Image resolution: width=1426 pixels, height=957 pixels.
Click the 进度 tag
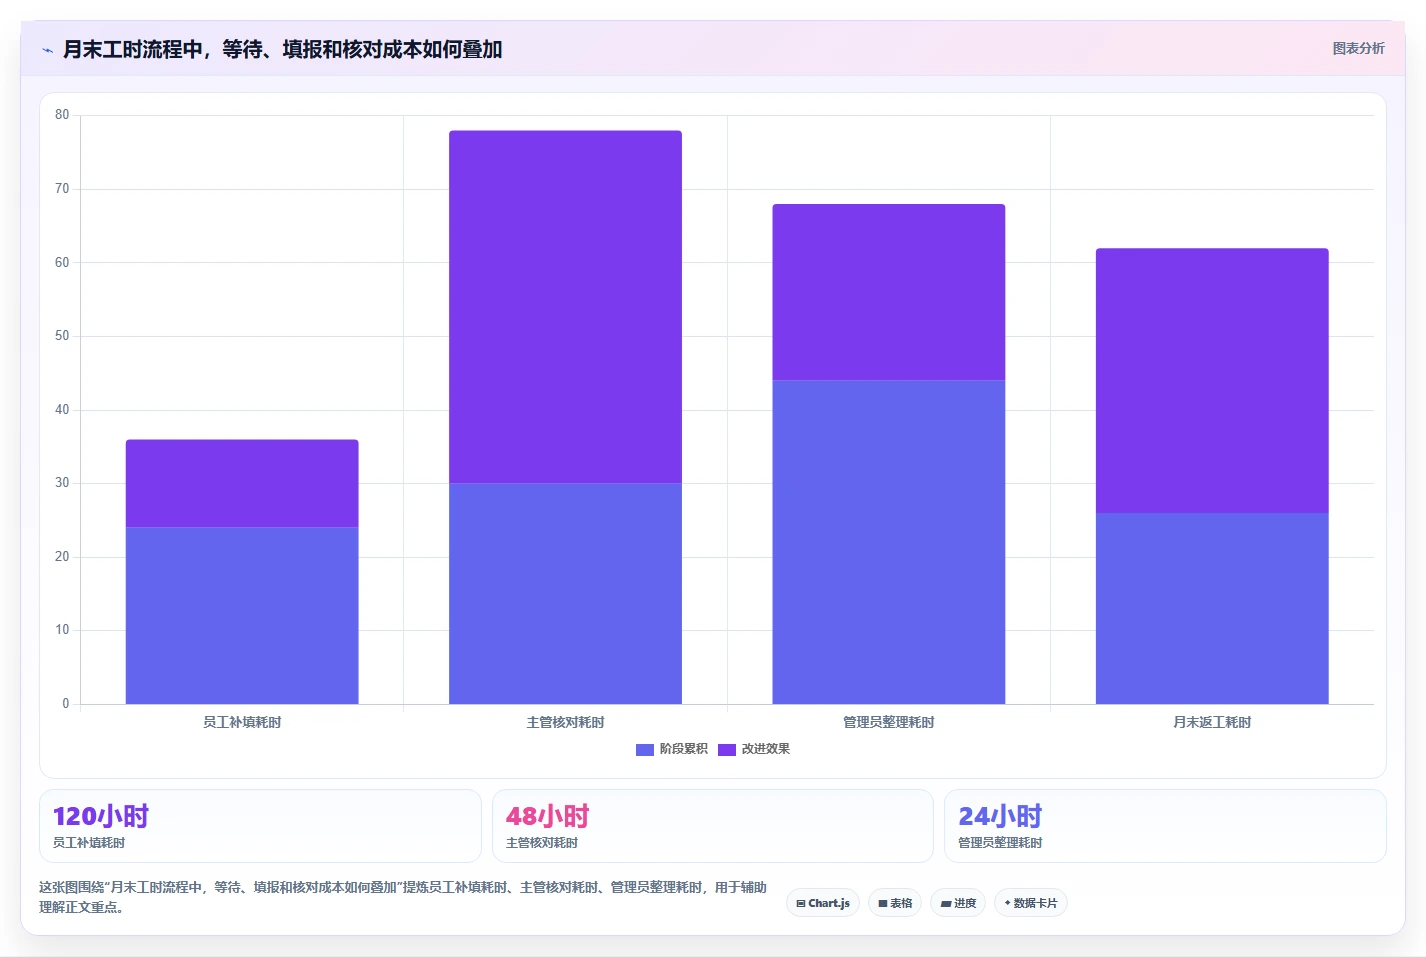[958, 903]
